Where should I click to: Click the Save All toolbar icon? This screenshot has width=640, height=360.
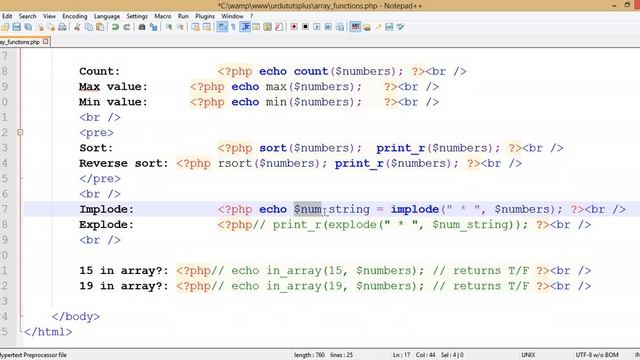[28, 27]
